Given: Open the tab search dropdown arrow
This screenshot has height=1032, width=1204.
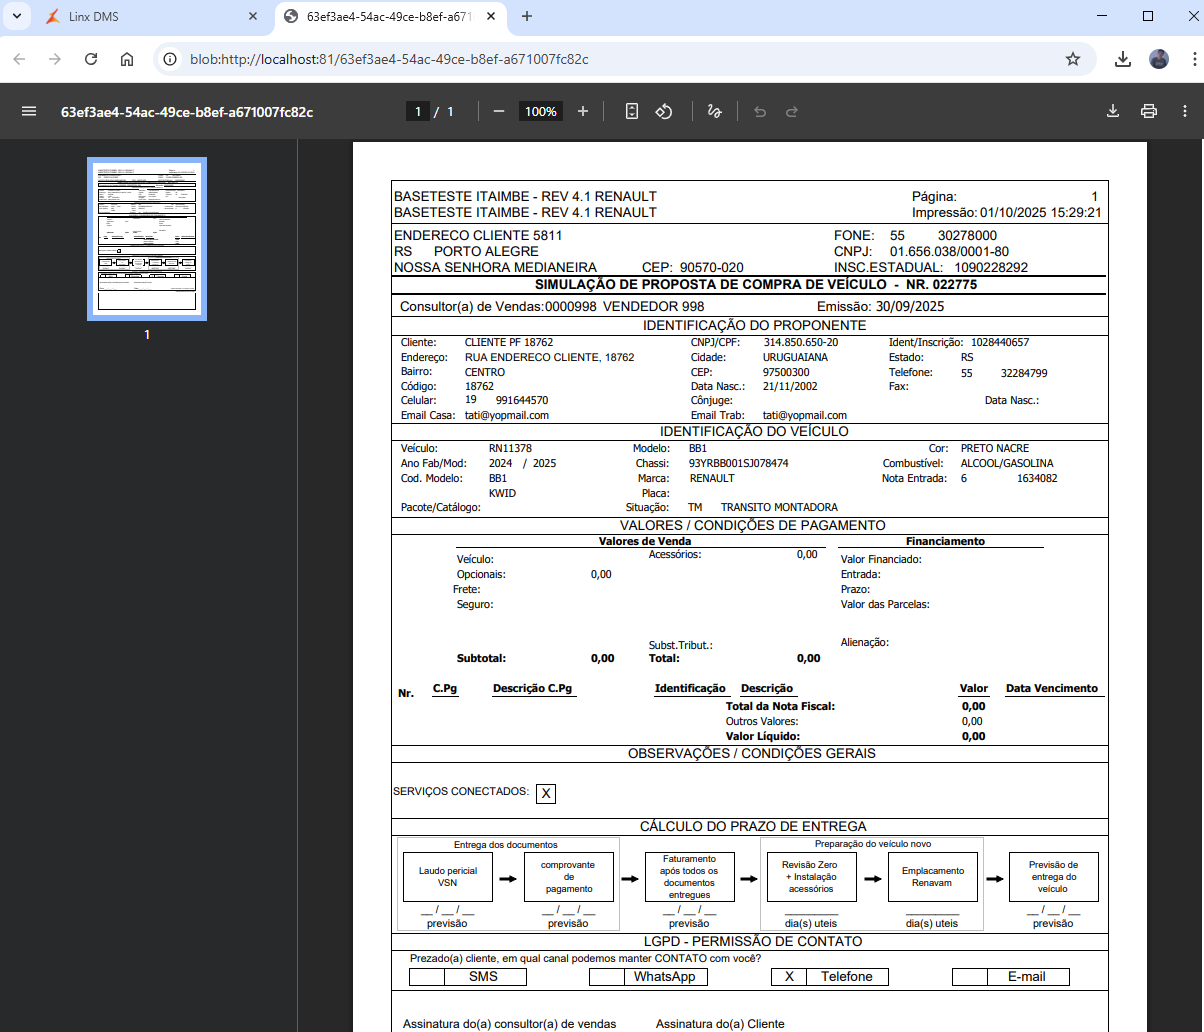Looking at the screenshot, I should point(17,16).
